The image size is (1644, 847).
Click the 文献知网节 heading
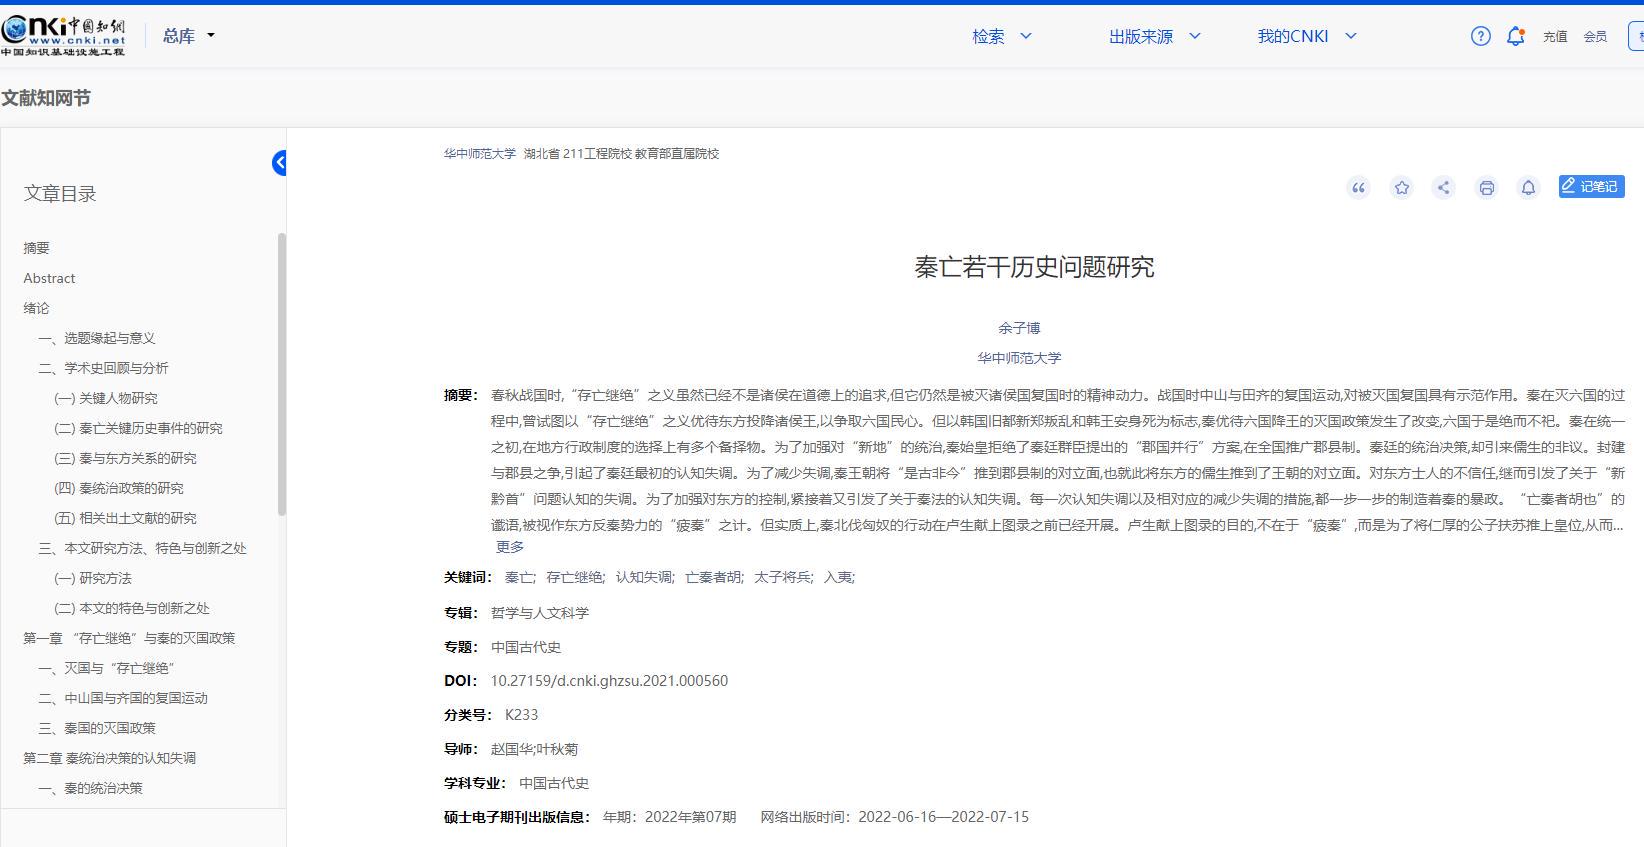point(46,98)
